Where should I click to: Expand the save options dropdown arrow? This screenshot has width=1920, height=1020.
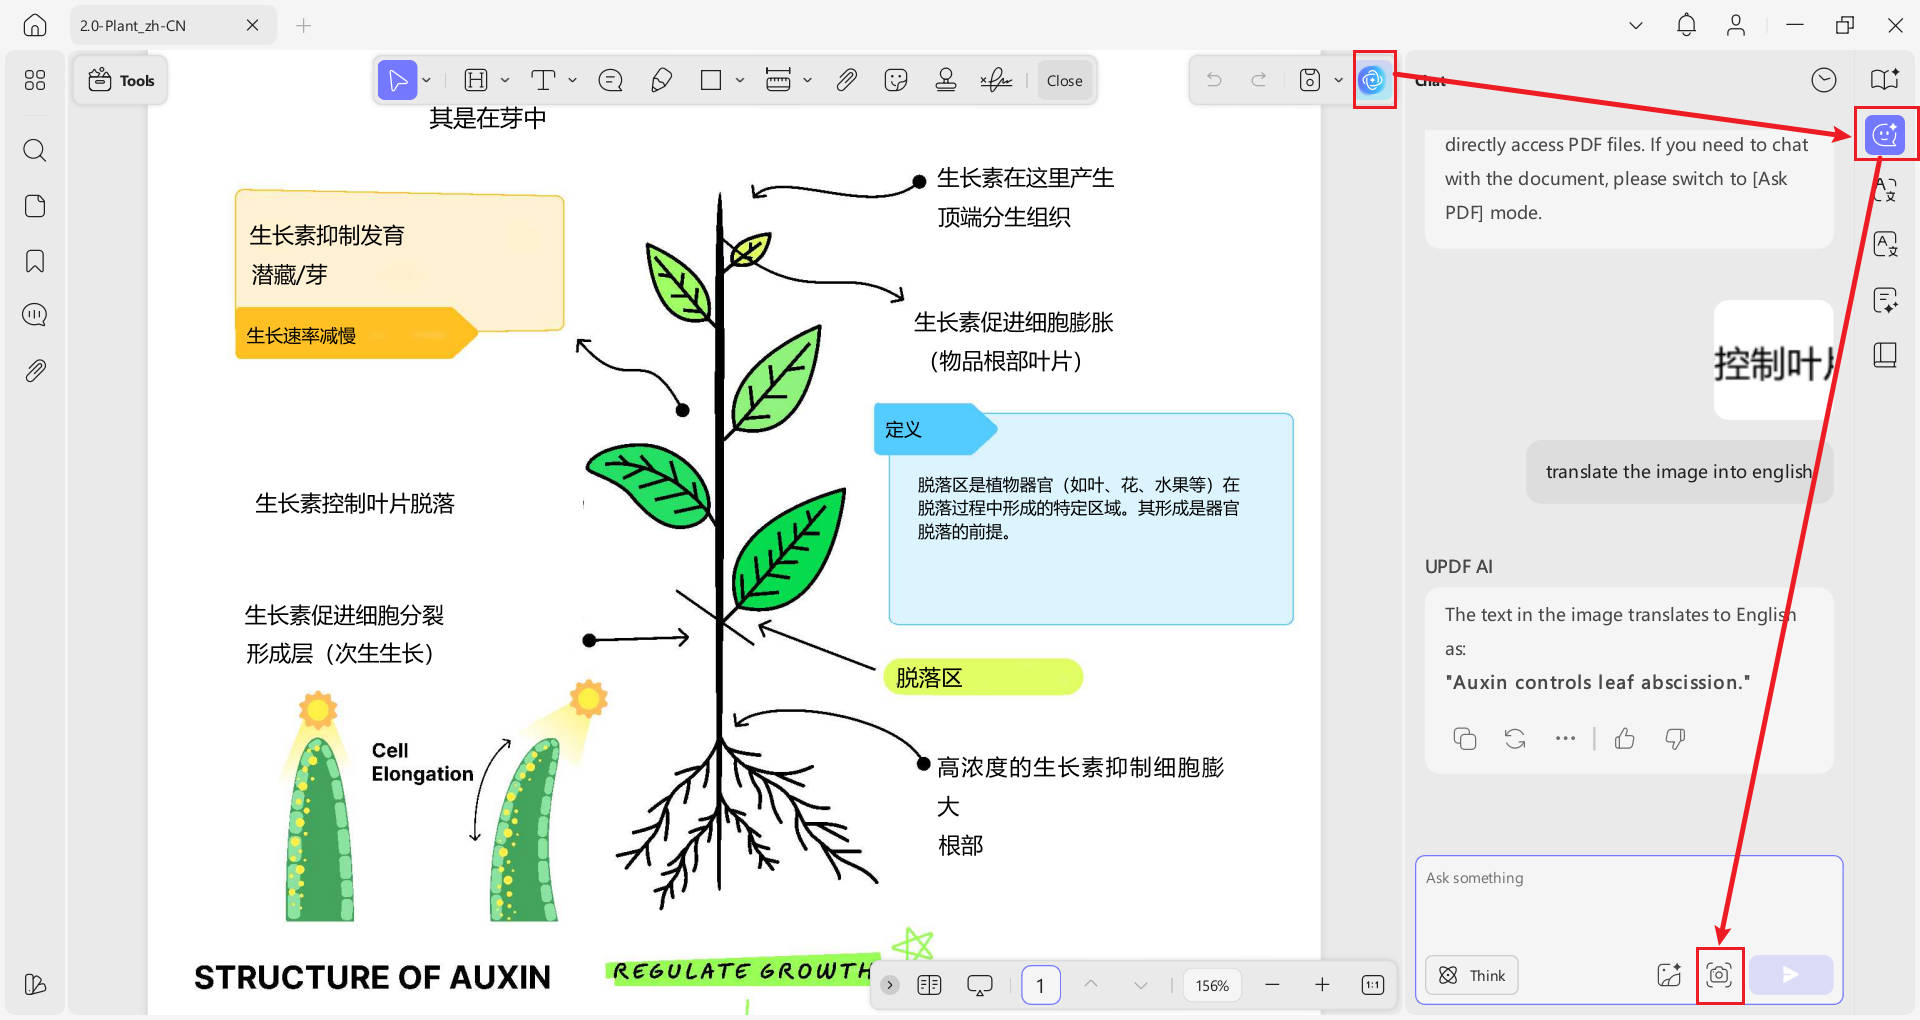tap(1338, 80)
